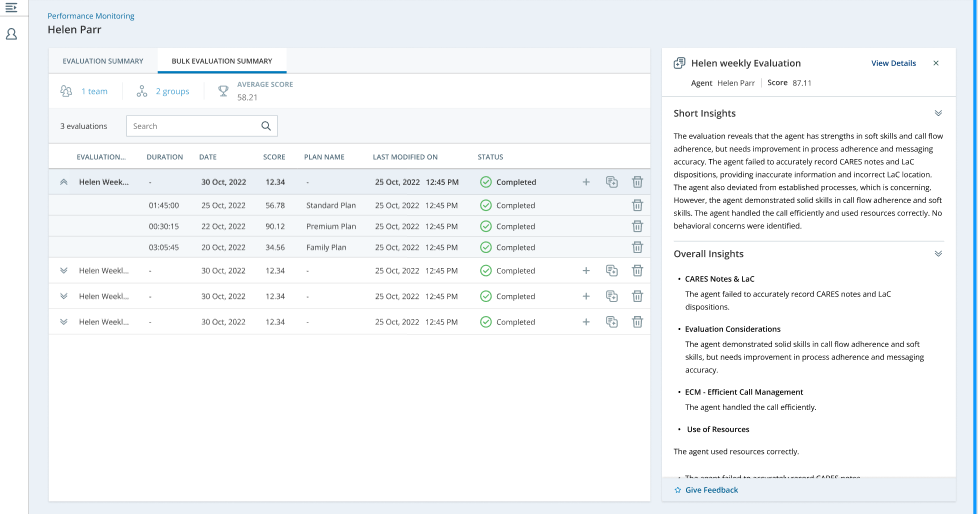
Task: Click the duplicate icon on the last evaluation row
Action: coord(612,322)
